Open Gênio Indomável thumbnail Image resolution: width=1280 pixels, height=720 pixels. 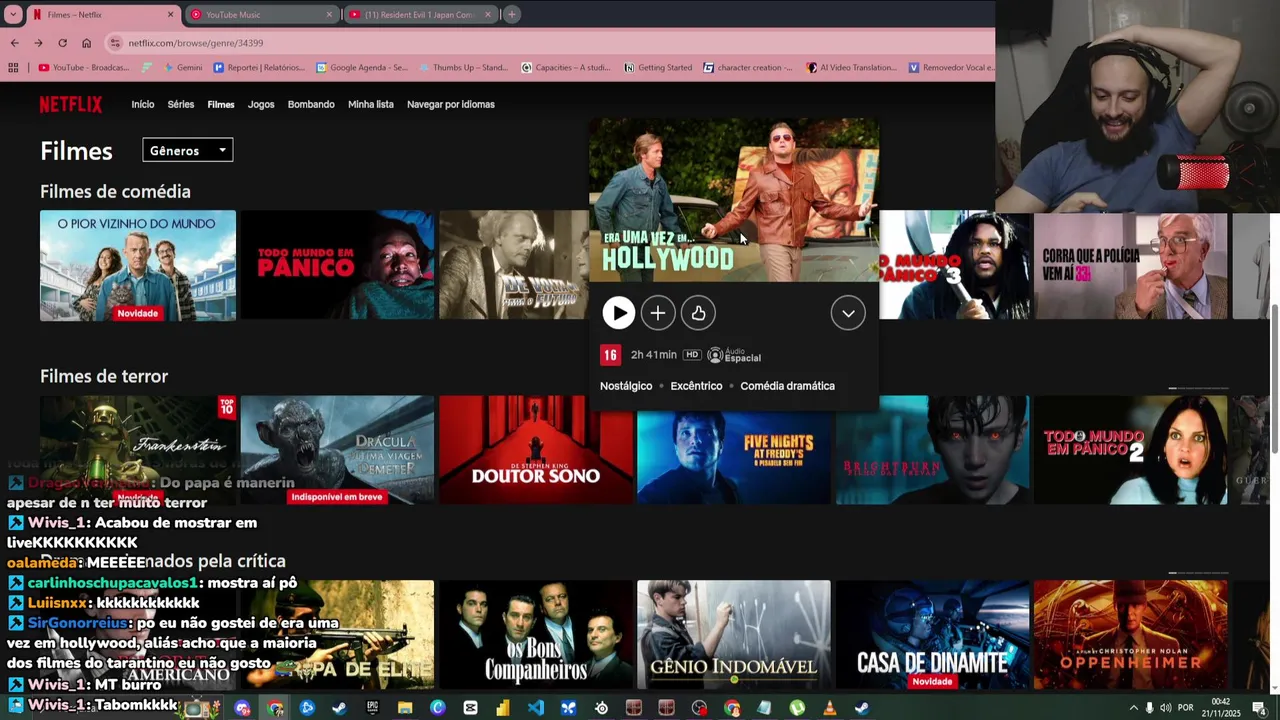[x=734, y=635]
